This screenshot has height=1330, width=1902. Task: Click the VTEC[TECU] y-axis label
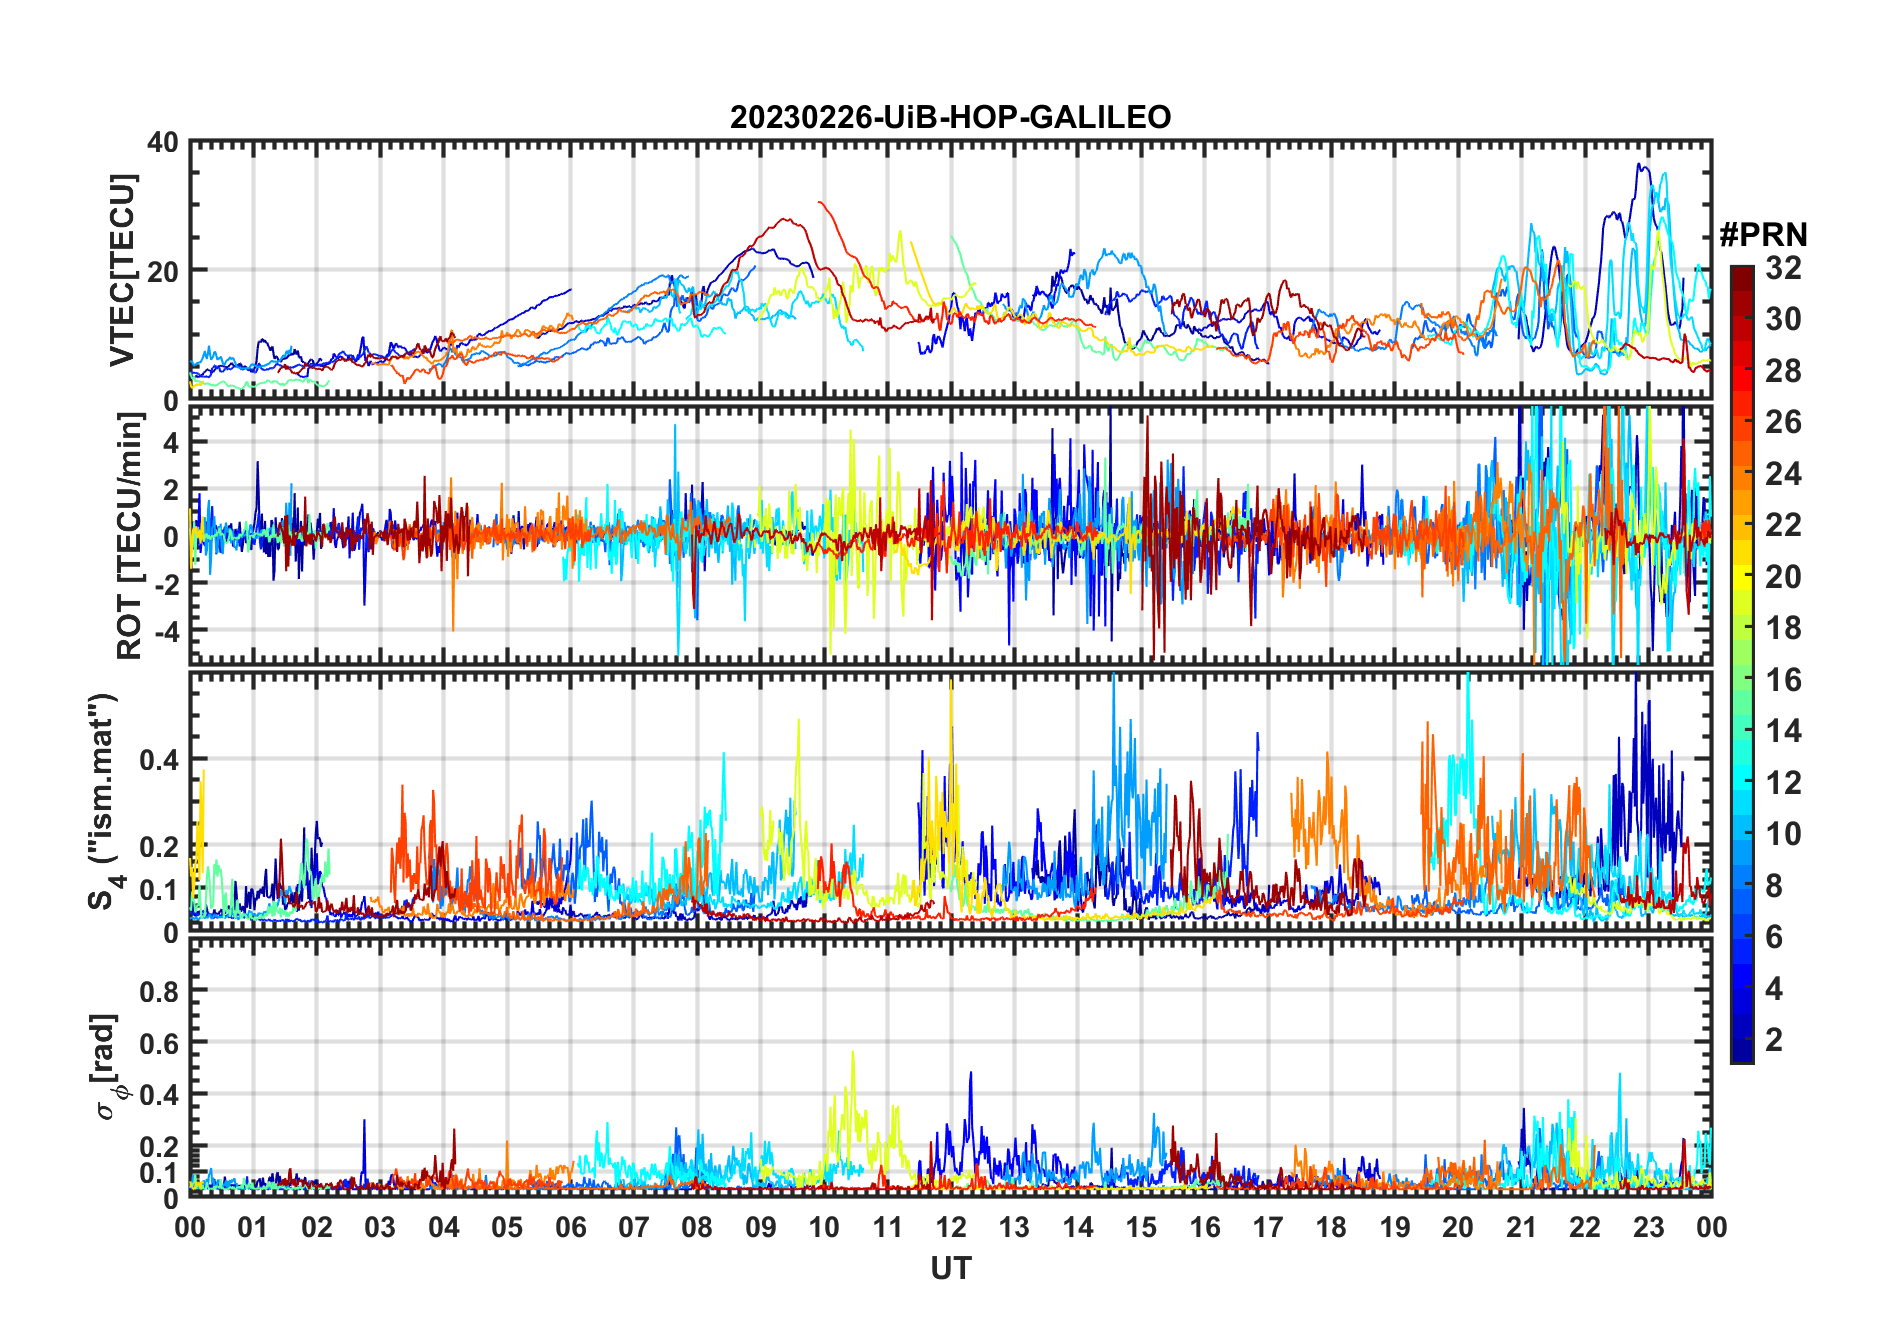click(121, 270)
